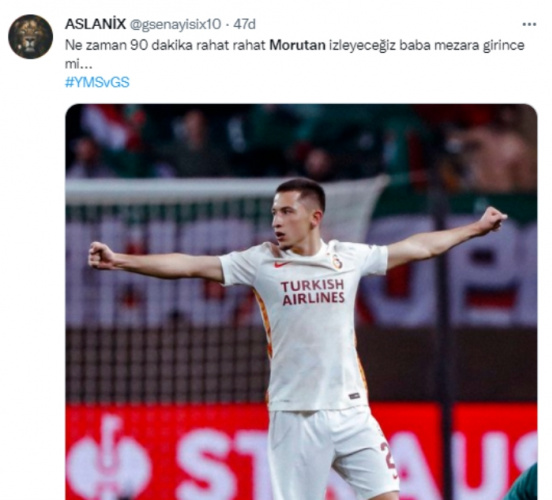Click the red sponsor banner logo
The image size is (552, 500).
click(x=108, y=458)
